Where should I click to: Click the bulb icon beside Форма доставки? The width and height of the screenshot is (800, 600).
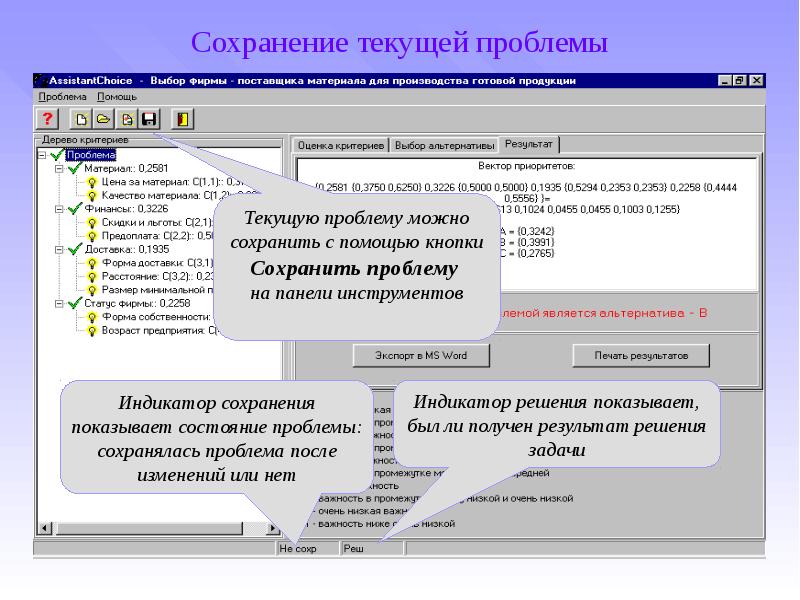click(x=92, y=263)
